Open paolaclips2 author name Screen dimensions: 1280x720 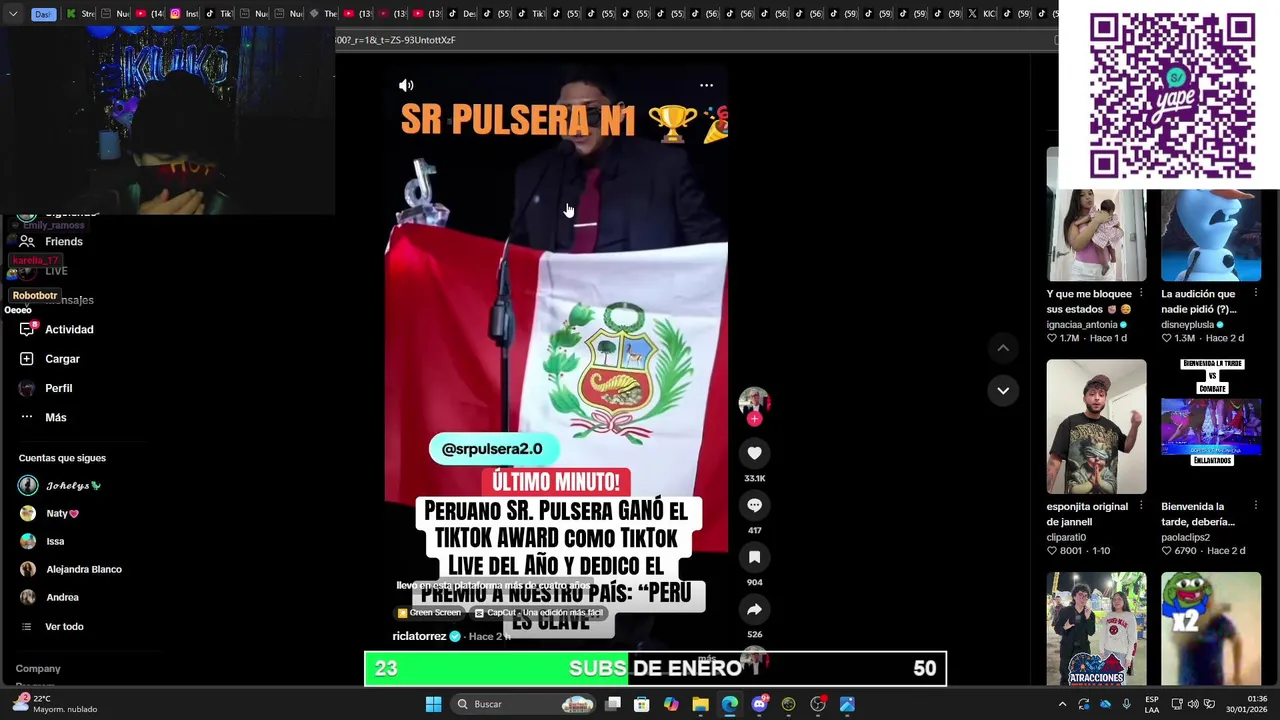coord(1185,538)
